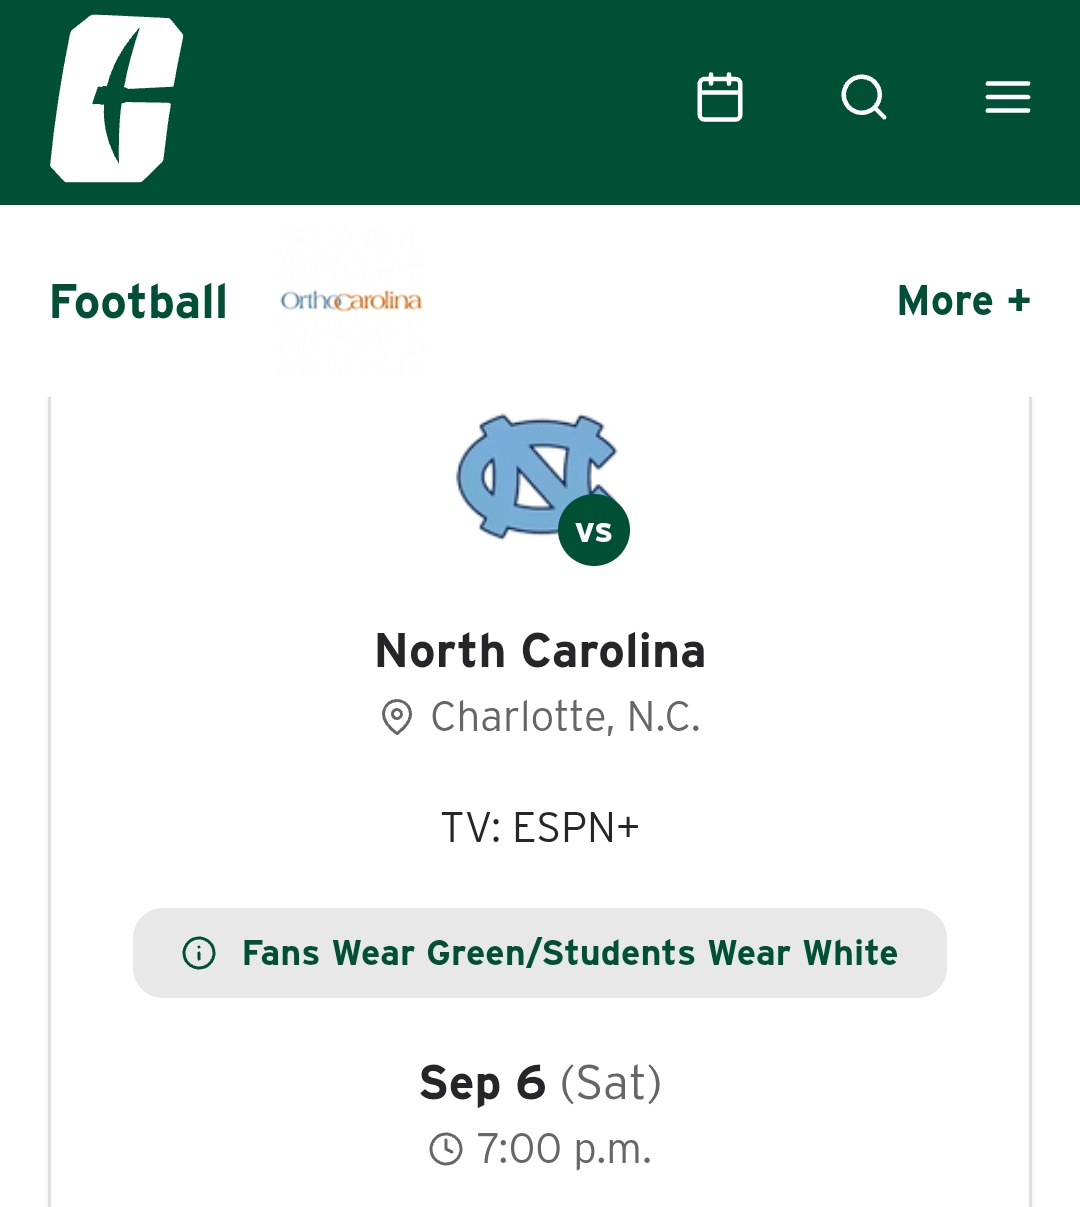
Task: Open the search magnifier icon
Action: click(x=864, y=98)
